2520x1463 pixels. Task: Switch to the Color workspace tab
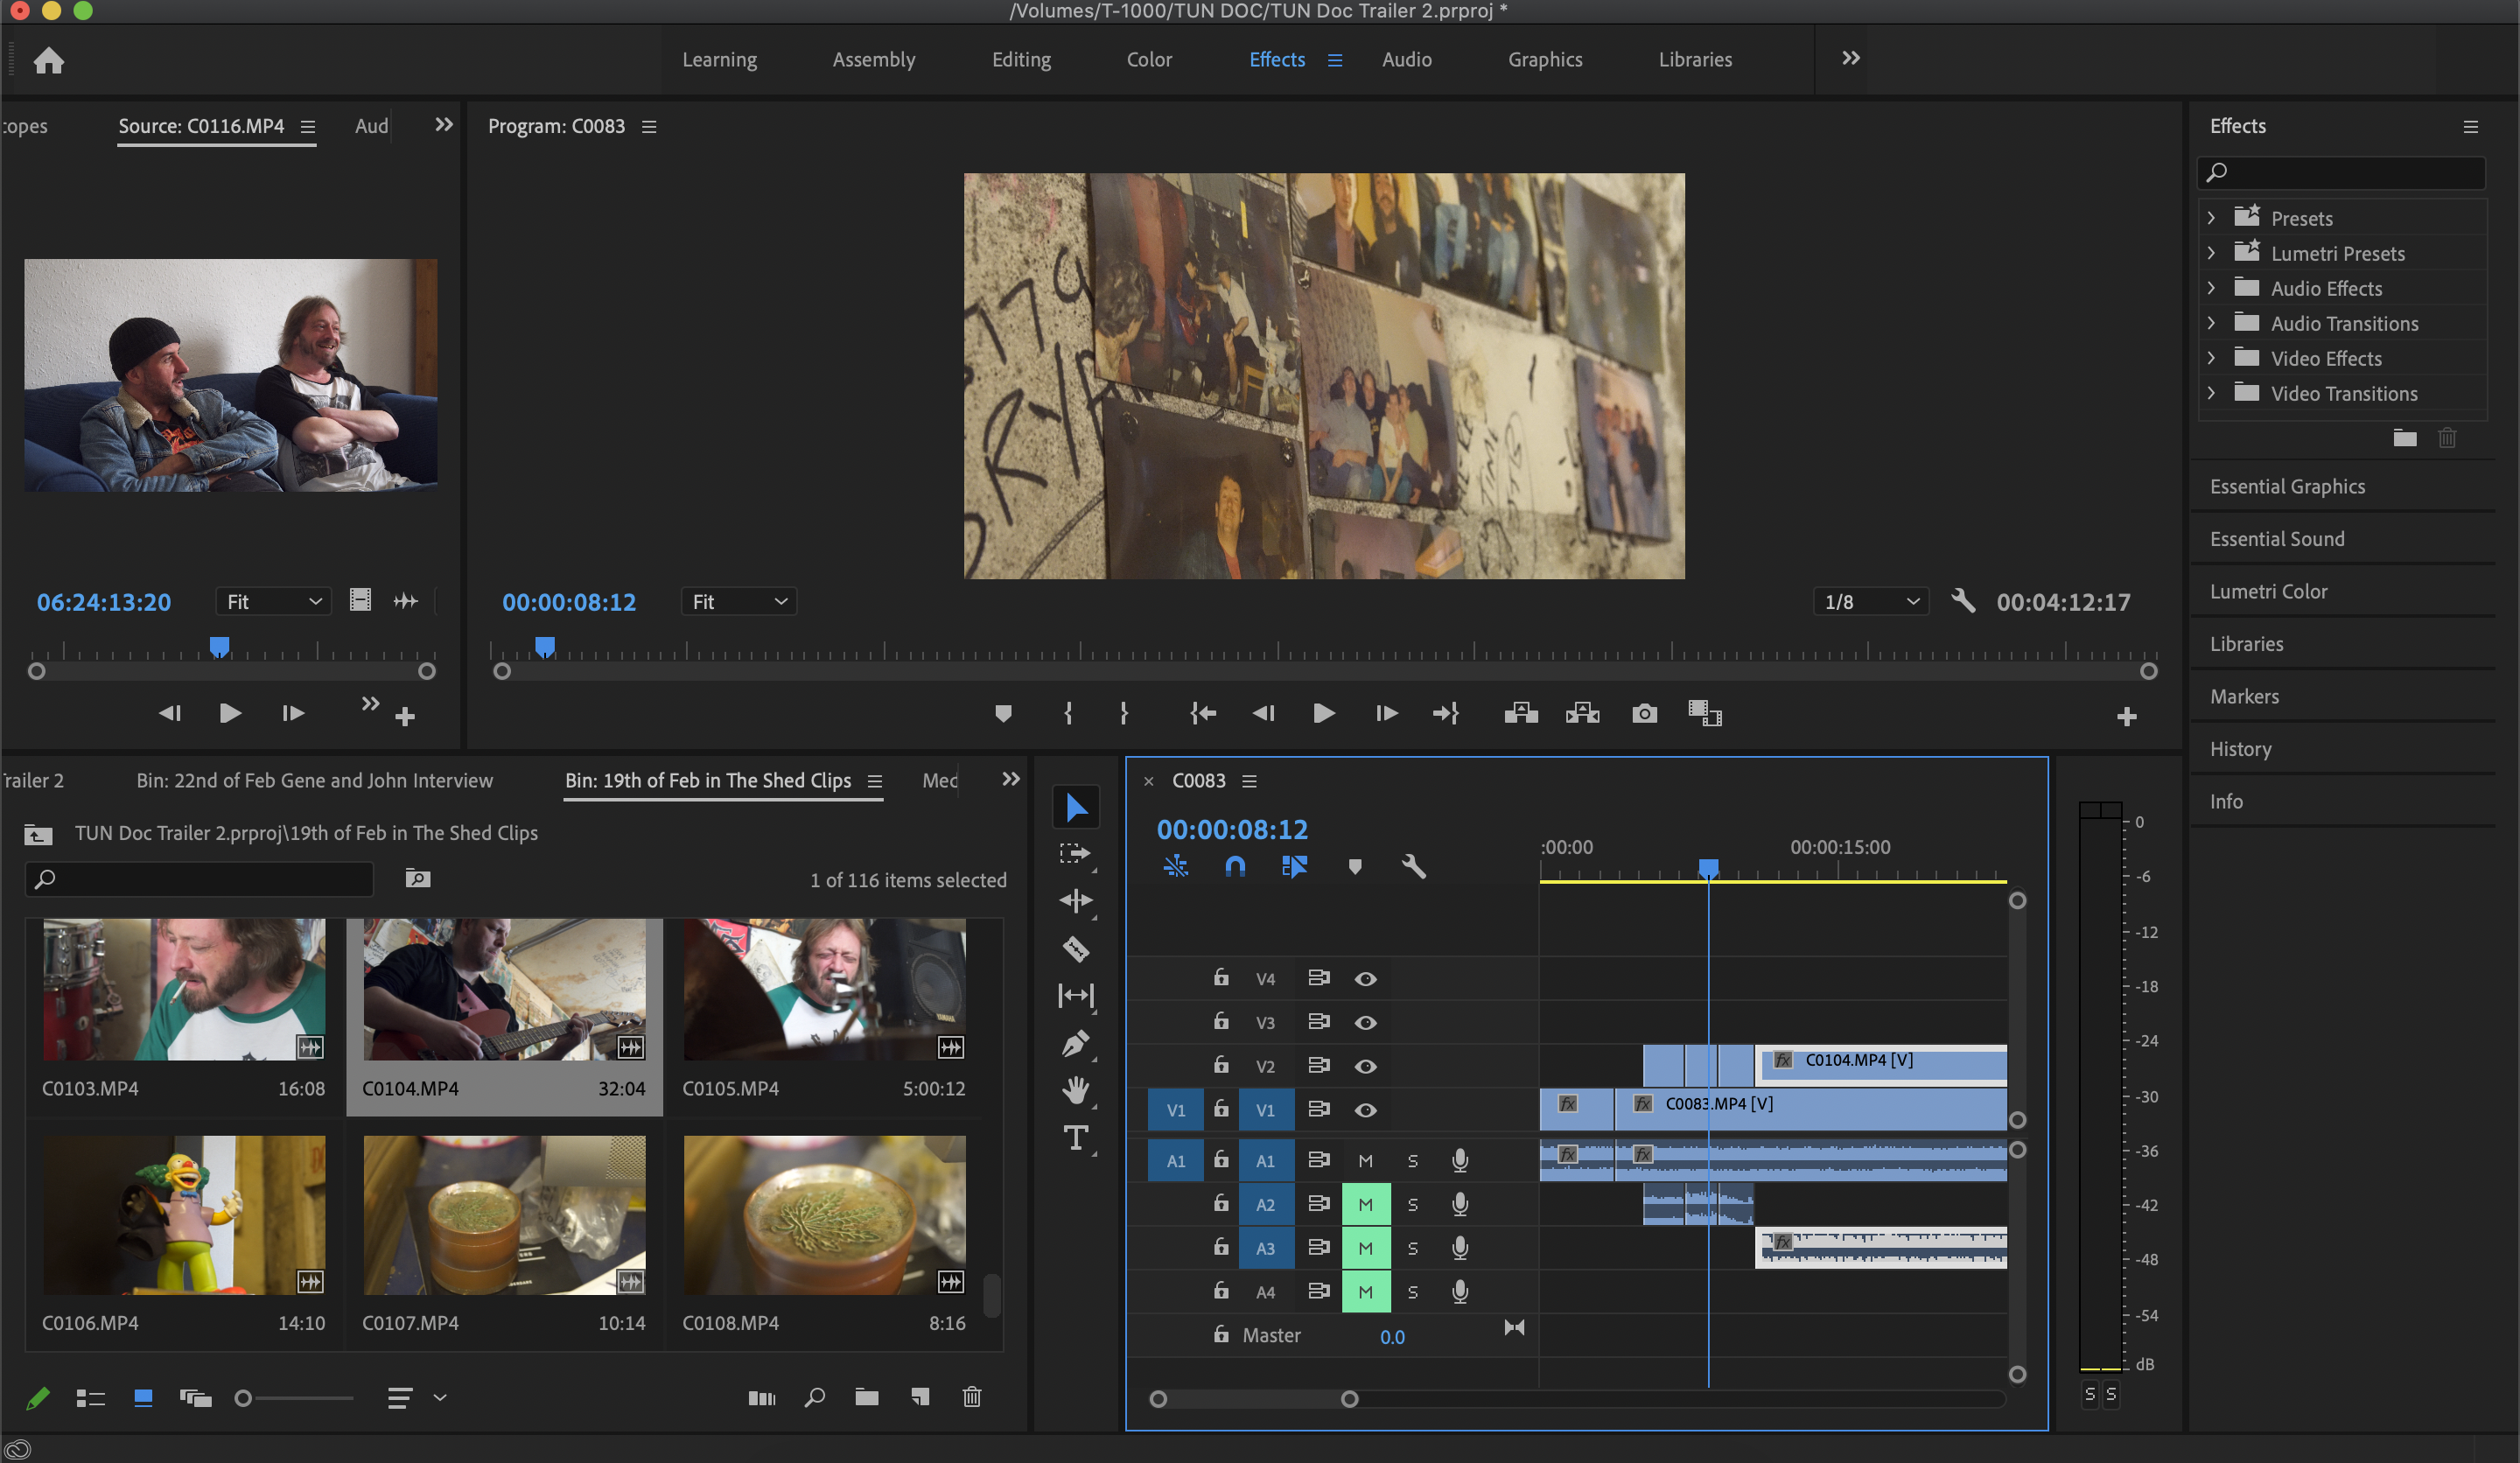pyautogui.click(x=1149, y=59)
